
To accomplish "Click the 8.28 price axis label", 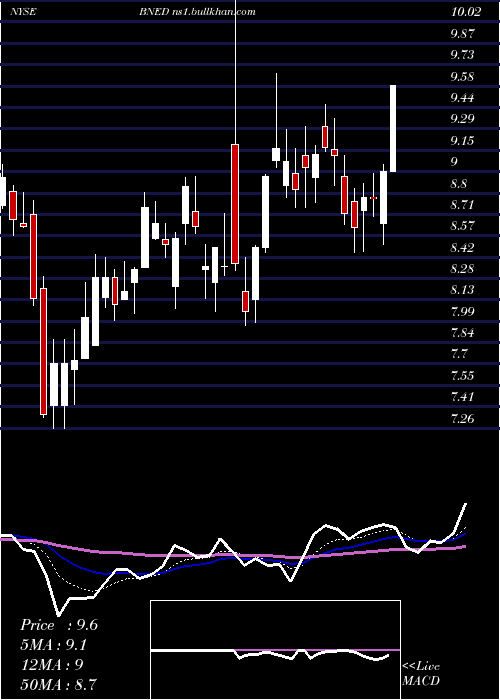I will 462,269.
